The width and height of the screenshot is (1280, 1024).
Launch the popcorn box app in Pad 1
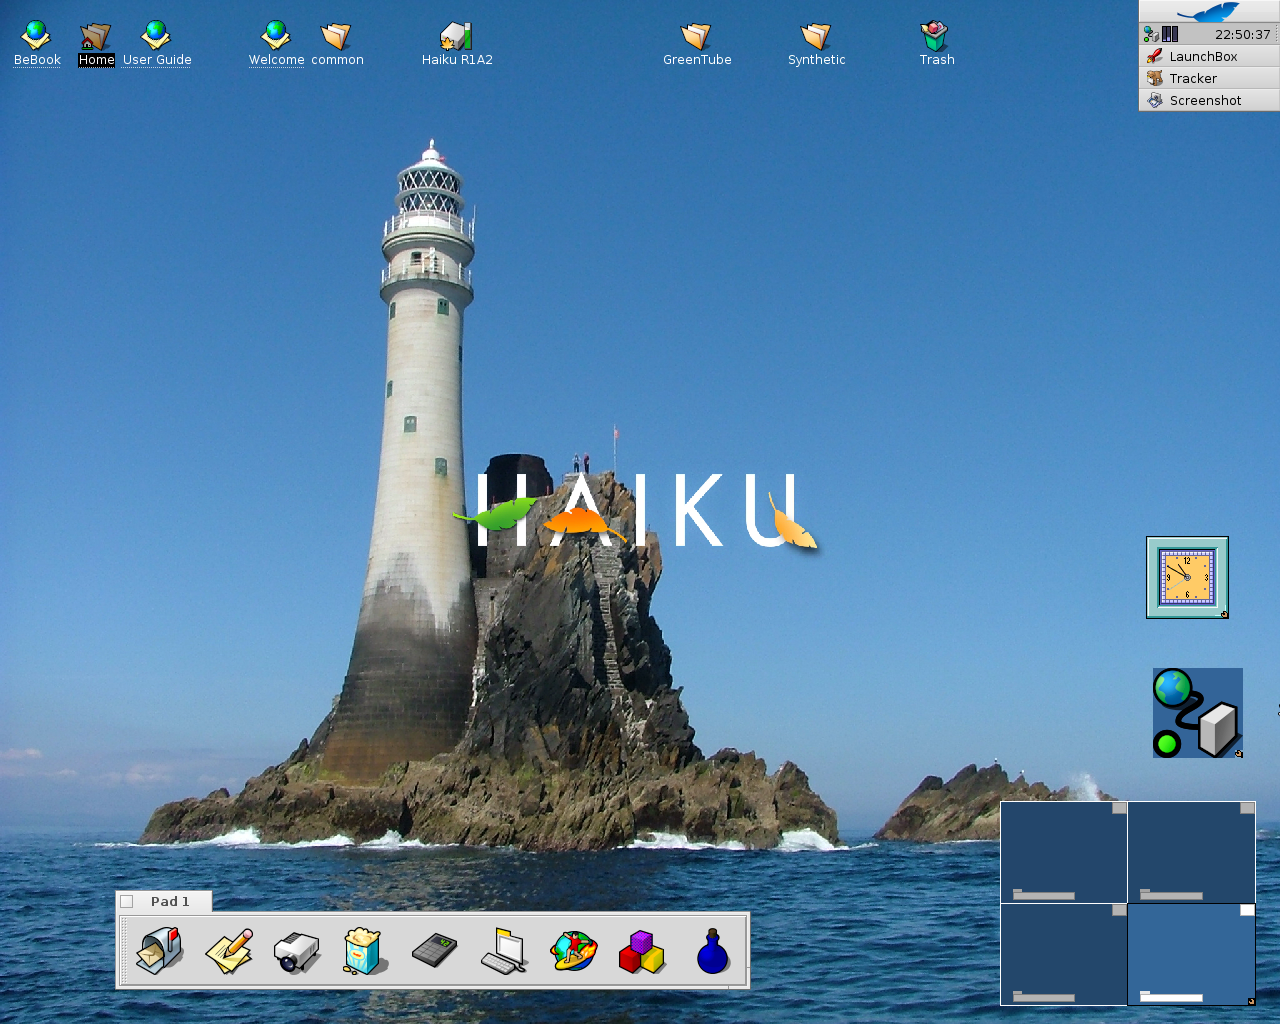[363, 951]
